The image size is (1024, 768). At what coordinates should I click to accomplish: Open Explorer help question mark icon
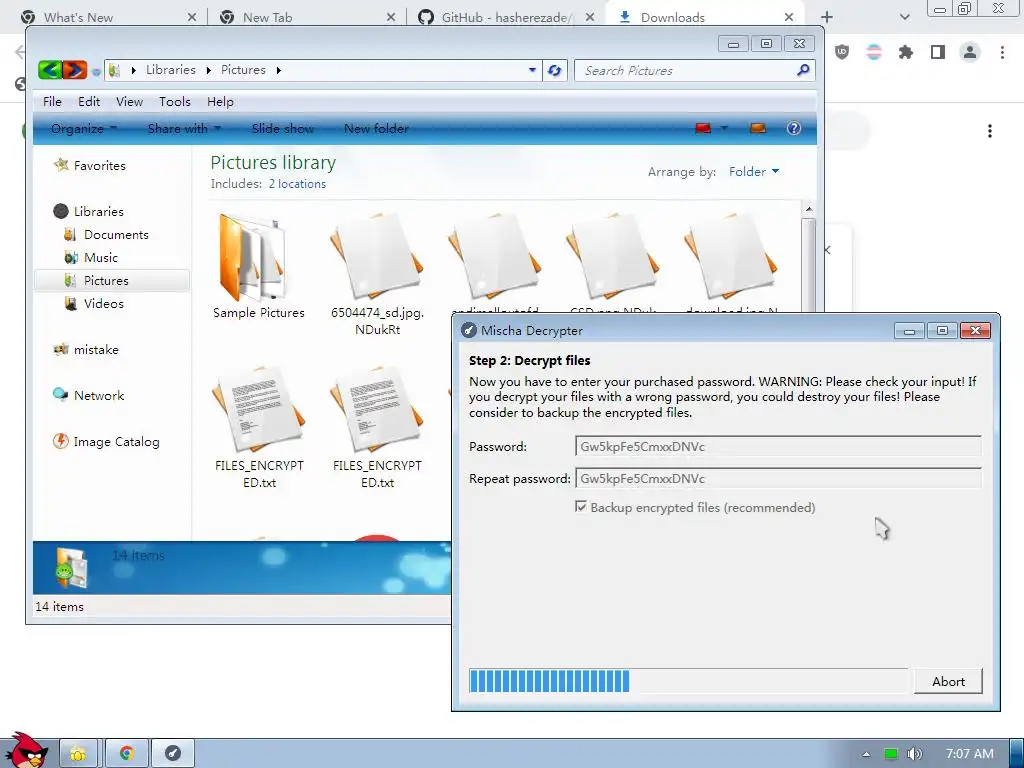pos(793,128)
